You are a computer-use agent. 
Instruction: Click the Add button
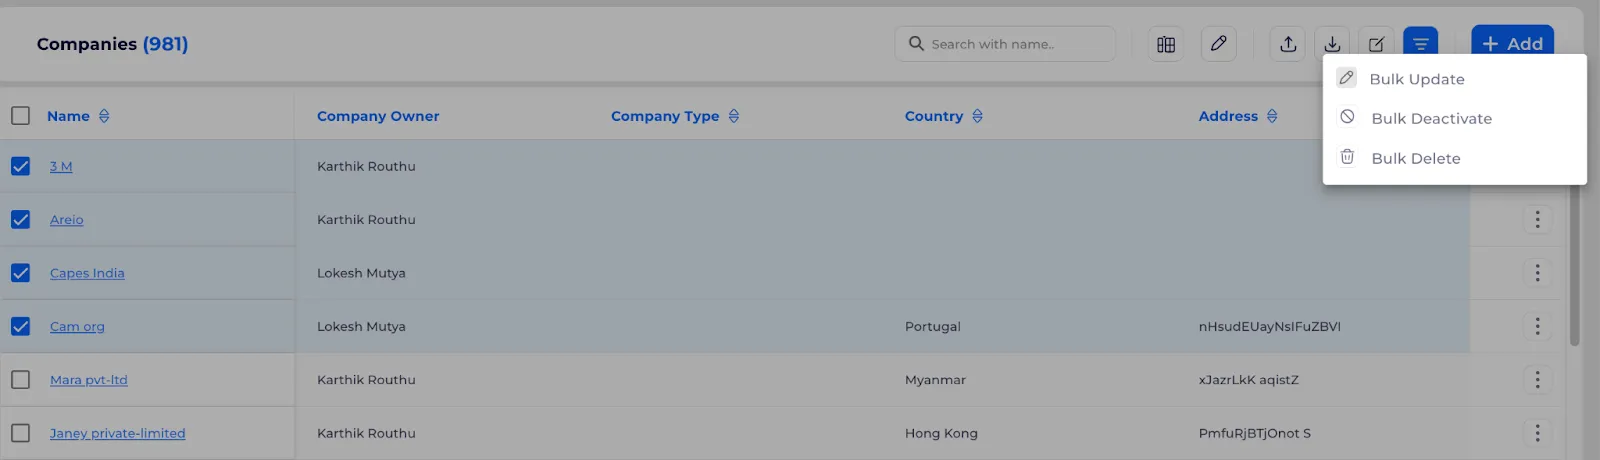1512,43
